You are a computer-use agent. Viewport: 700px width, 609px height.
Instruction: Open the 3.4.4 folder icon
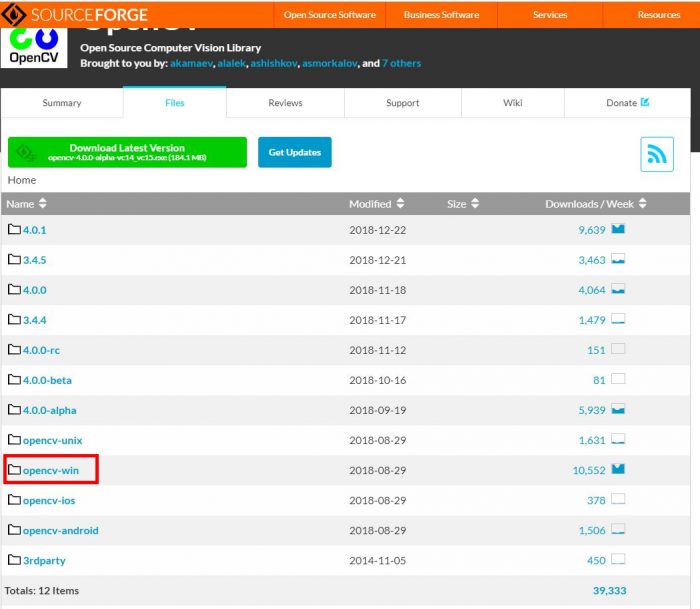14,320
